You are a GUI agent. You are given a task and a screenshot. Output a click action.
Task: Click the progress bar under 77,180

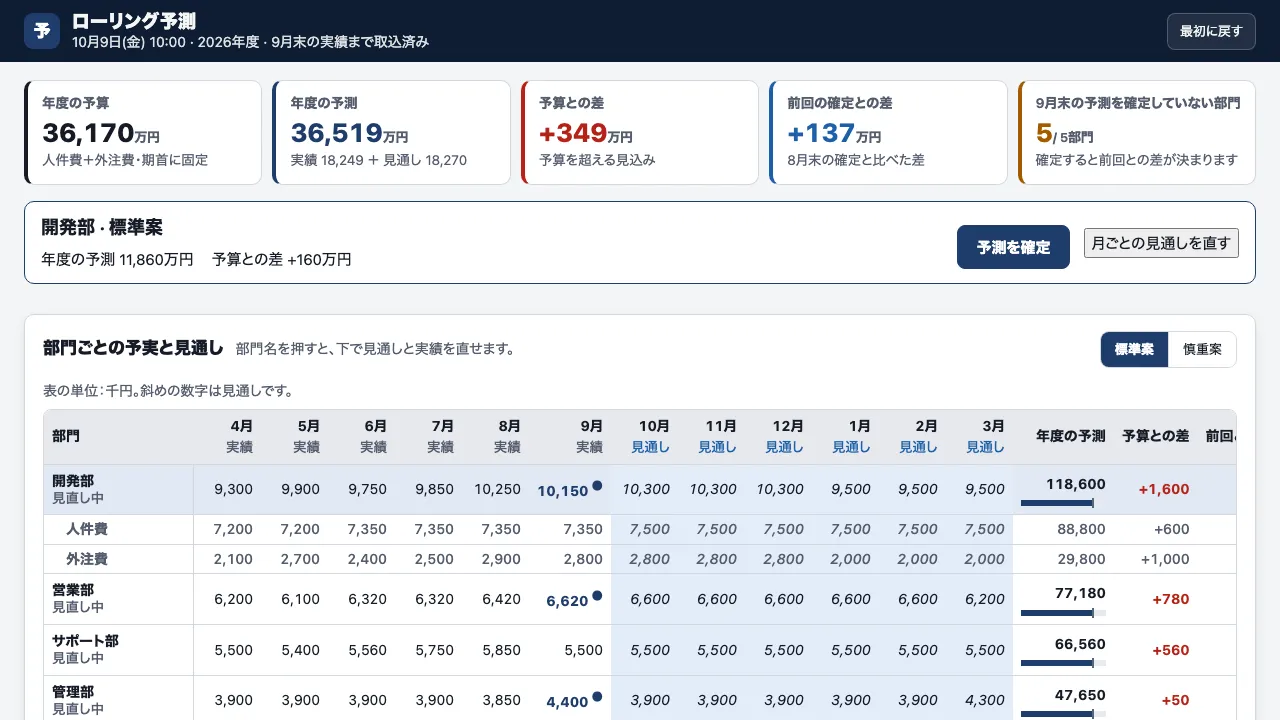tap(1063, 613)
